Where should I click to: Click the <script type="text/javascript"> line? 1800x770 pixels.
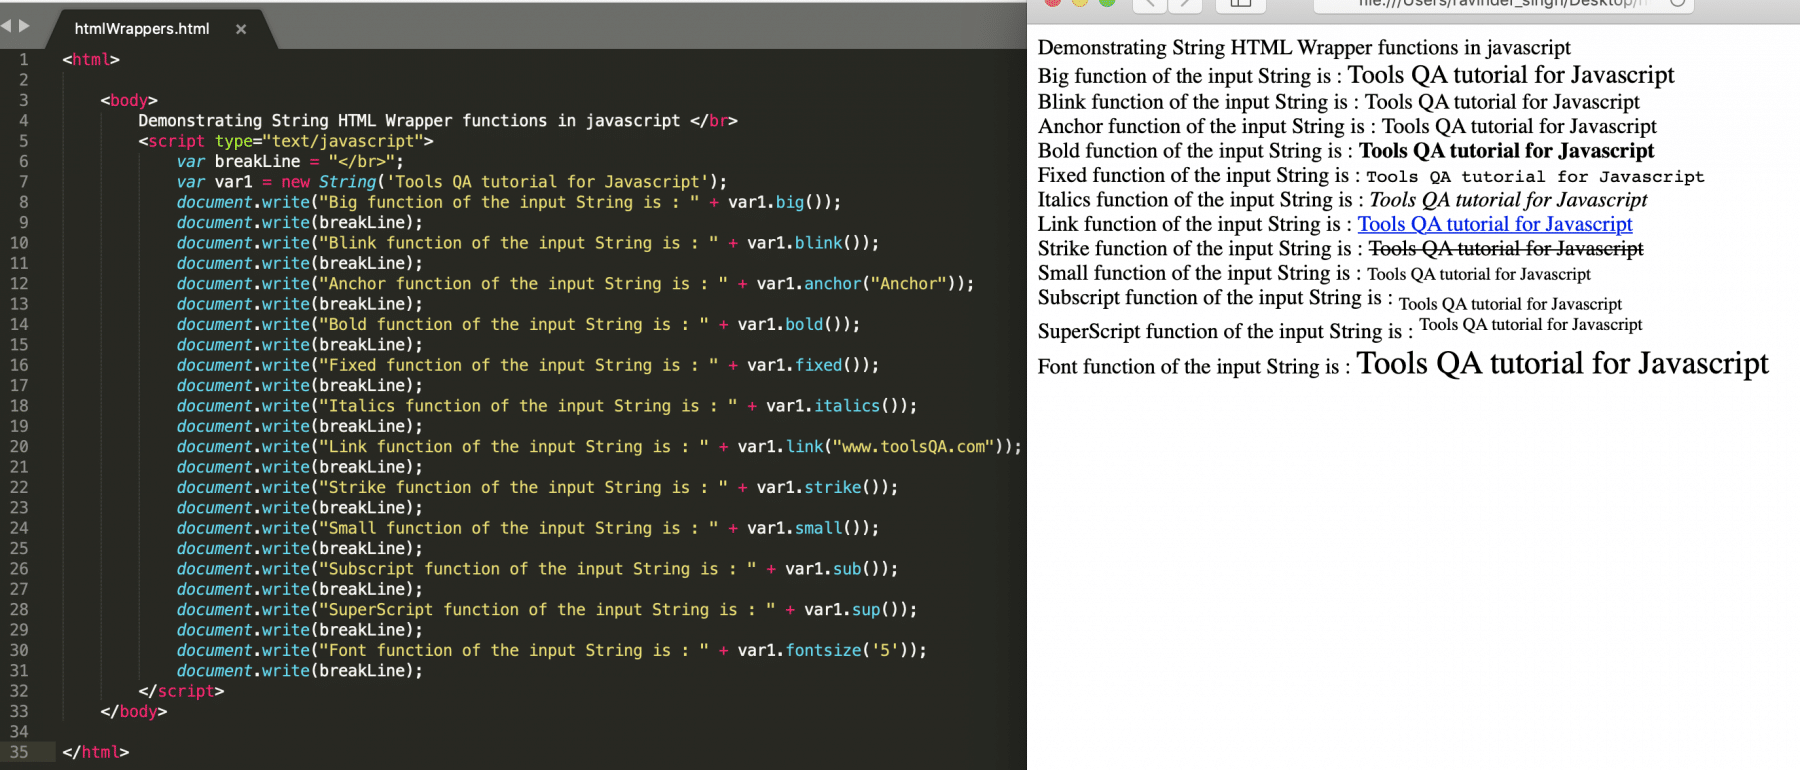point(286,141)
